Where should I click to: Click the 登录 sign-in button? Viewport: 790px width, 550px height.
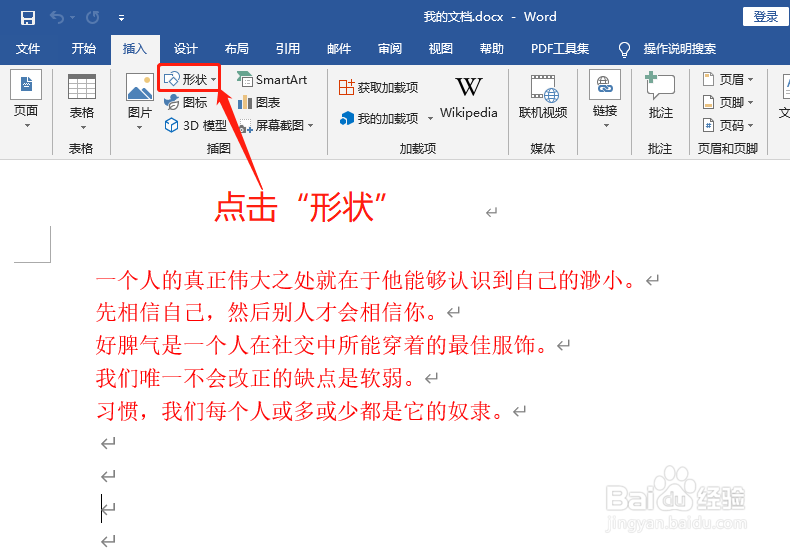click(765, 17)
